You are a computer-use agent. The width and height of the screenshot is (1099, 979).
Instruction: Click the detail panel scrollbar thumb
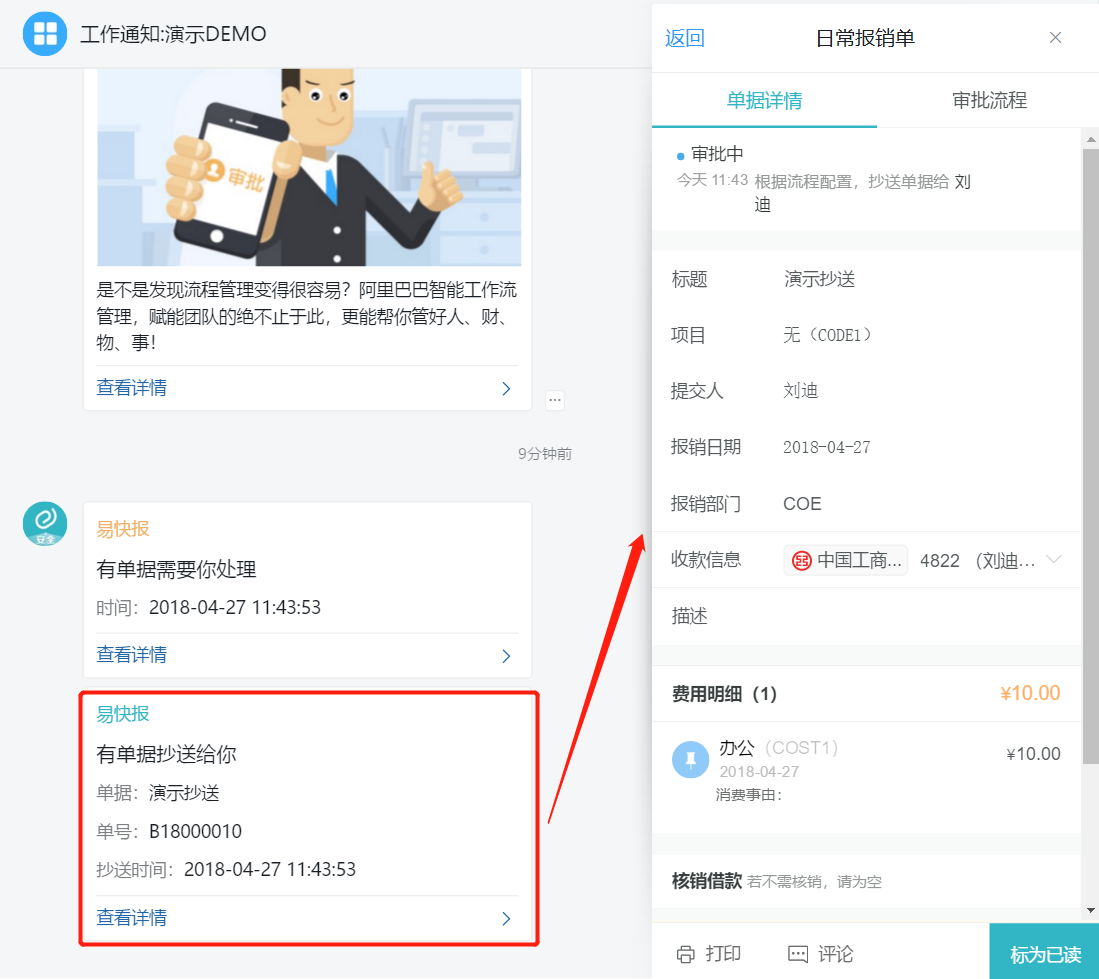coord(1091,456)
